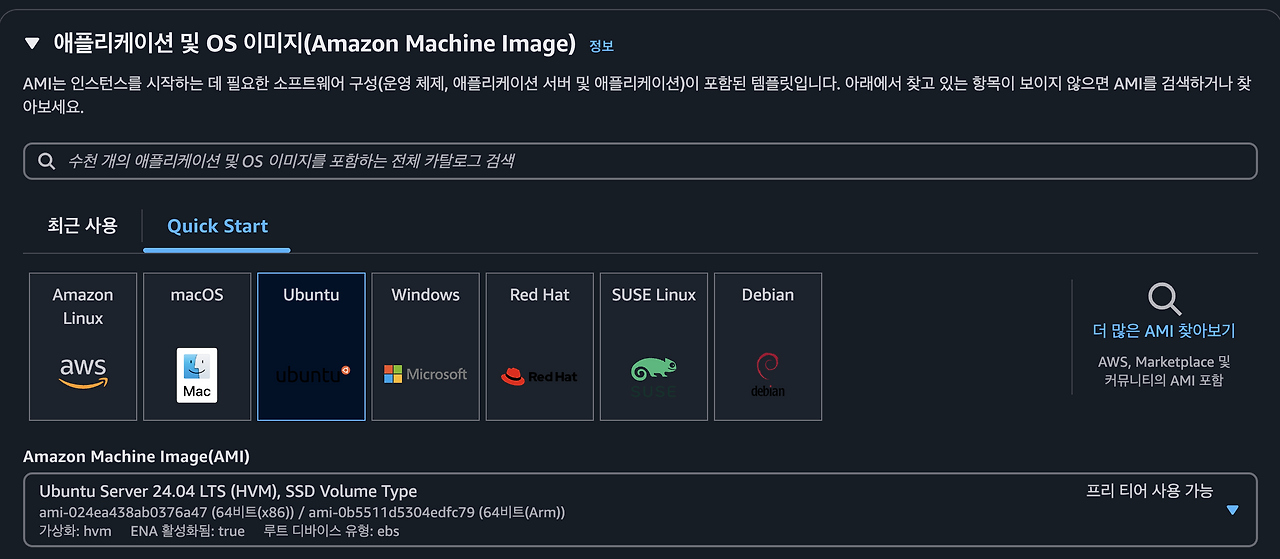Screen dimensions: 1280x559
Task: Click the ENA 활성화됨: true text
Action: point(187,531)
